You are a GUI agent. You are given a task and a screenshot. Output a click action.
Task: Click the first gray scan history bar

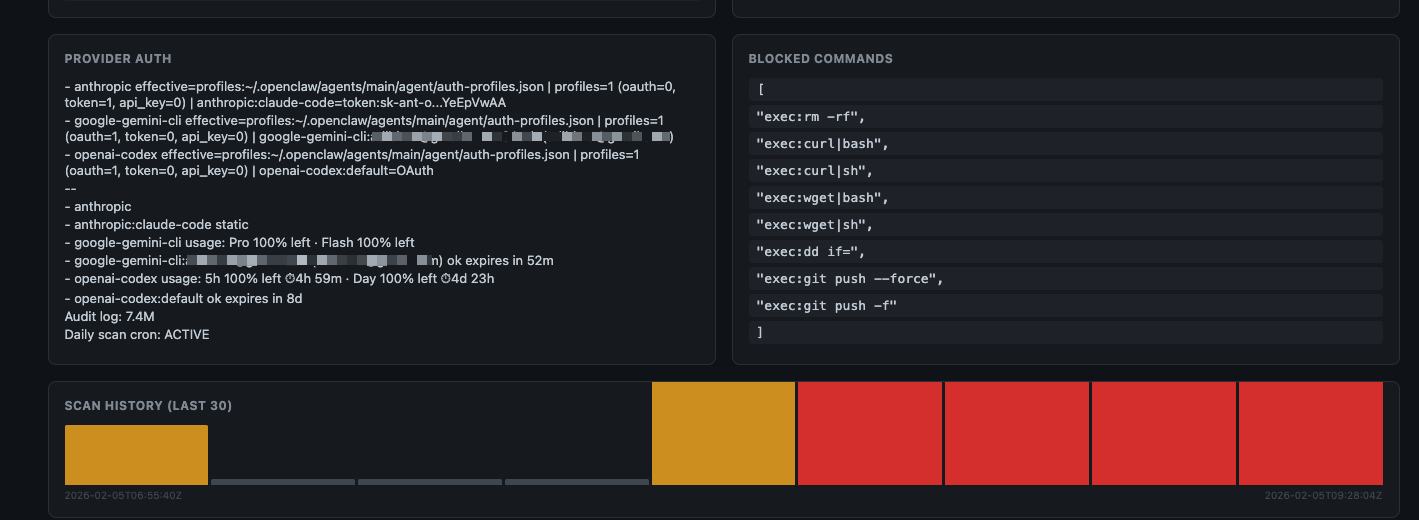pos(283,482)
